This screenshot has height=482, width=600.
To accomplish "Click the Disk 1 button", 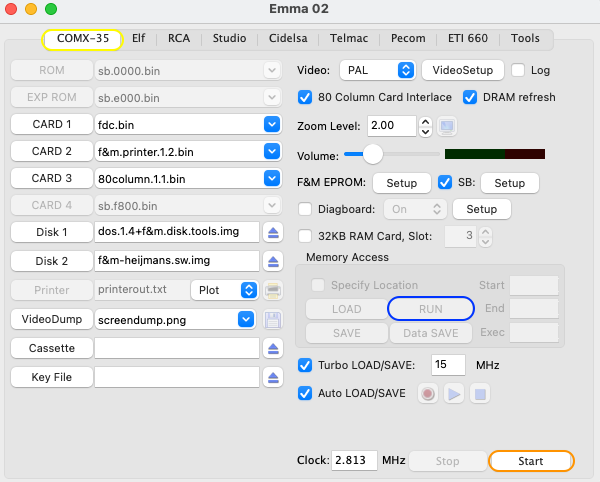I will 52,232.
